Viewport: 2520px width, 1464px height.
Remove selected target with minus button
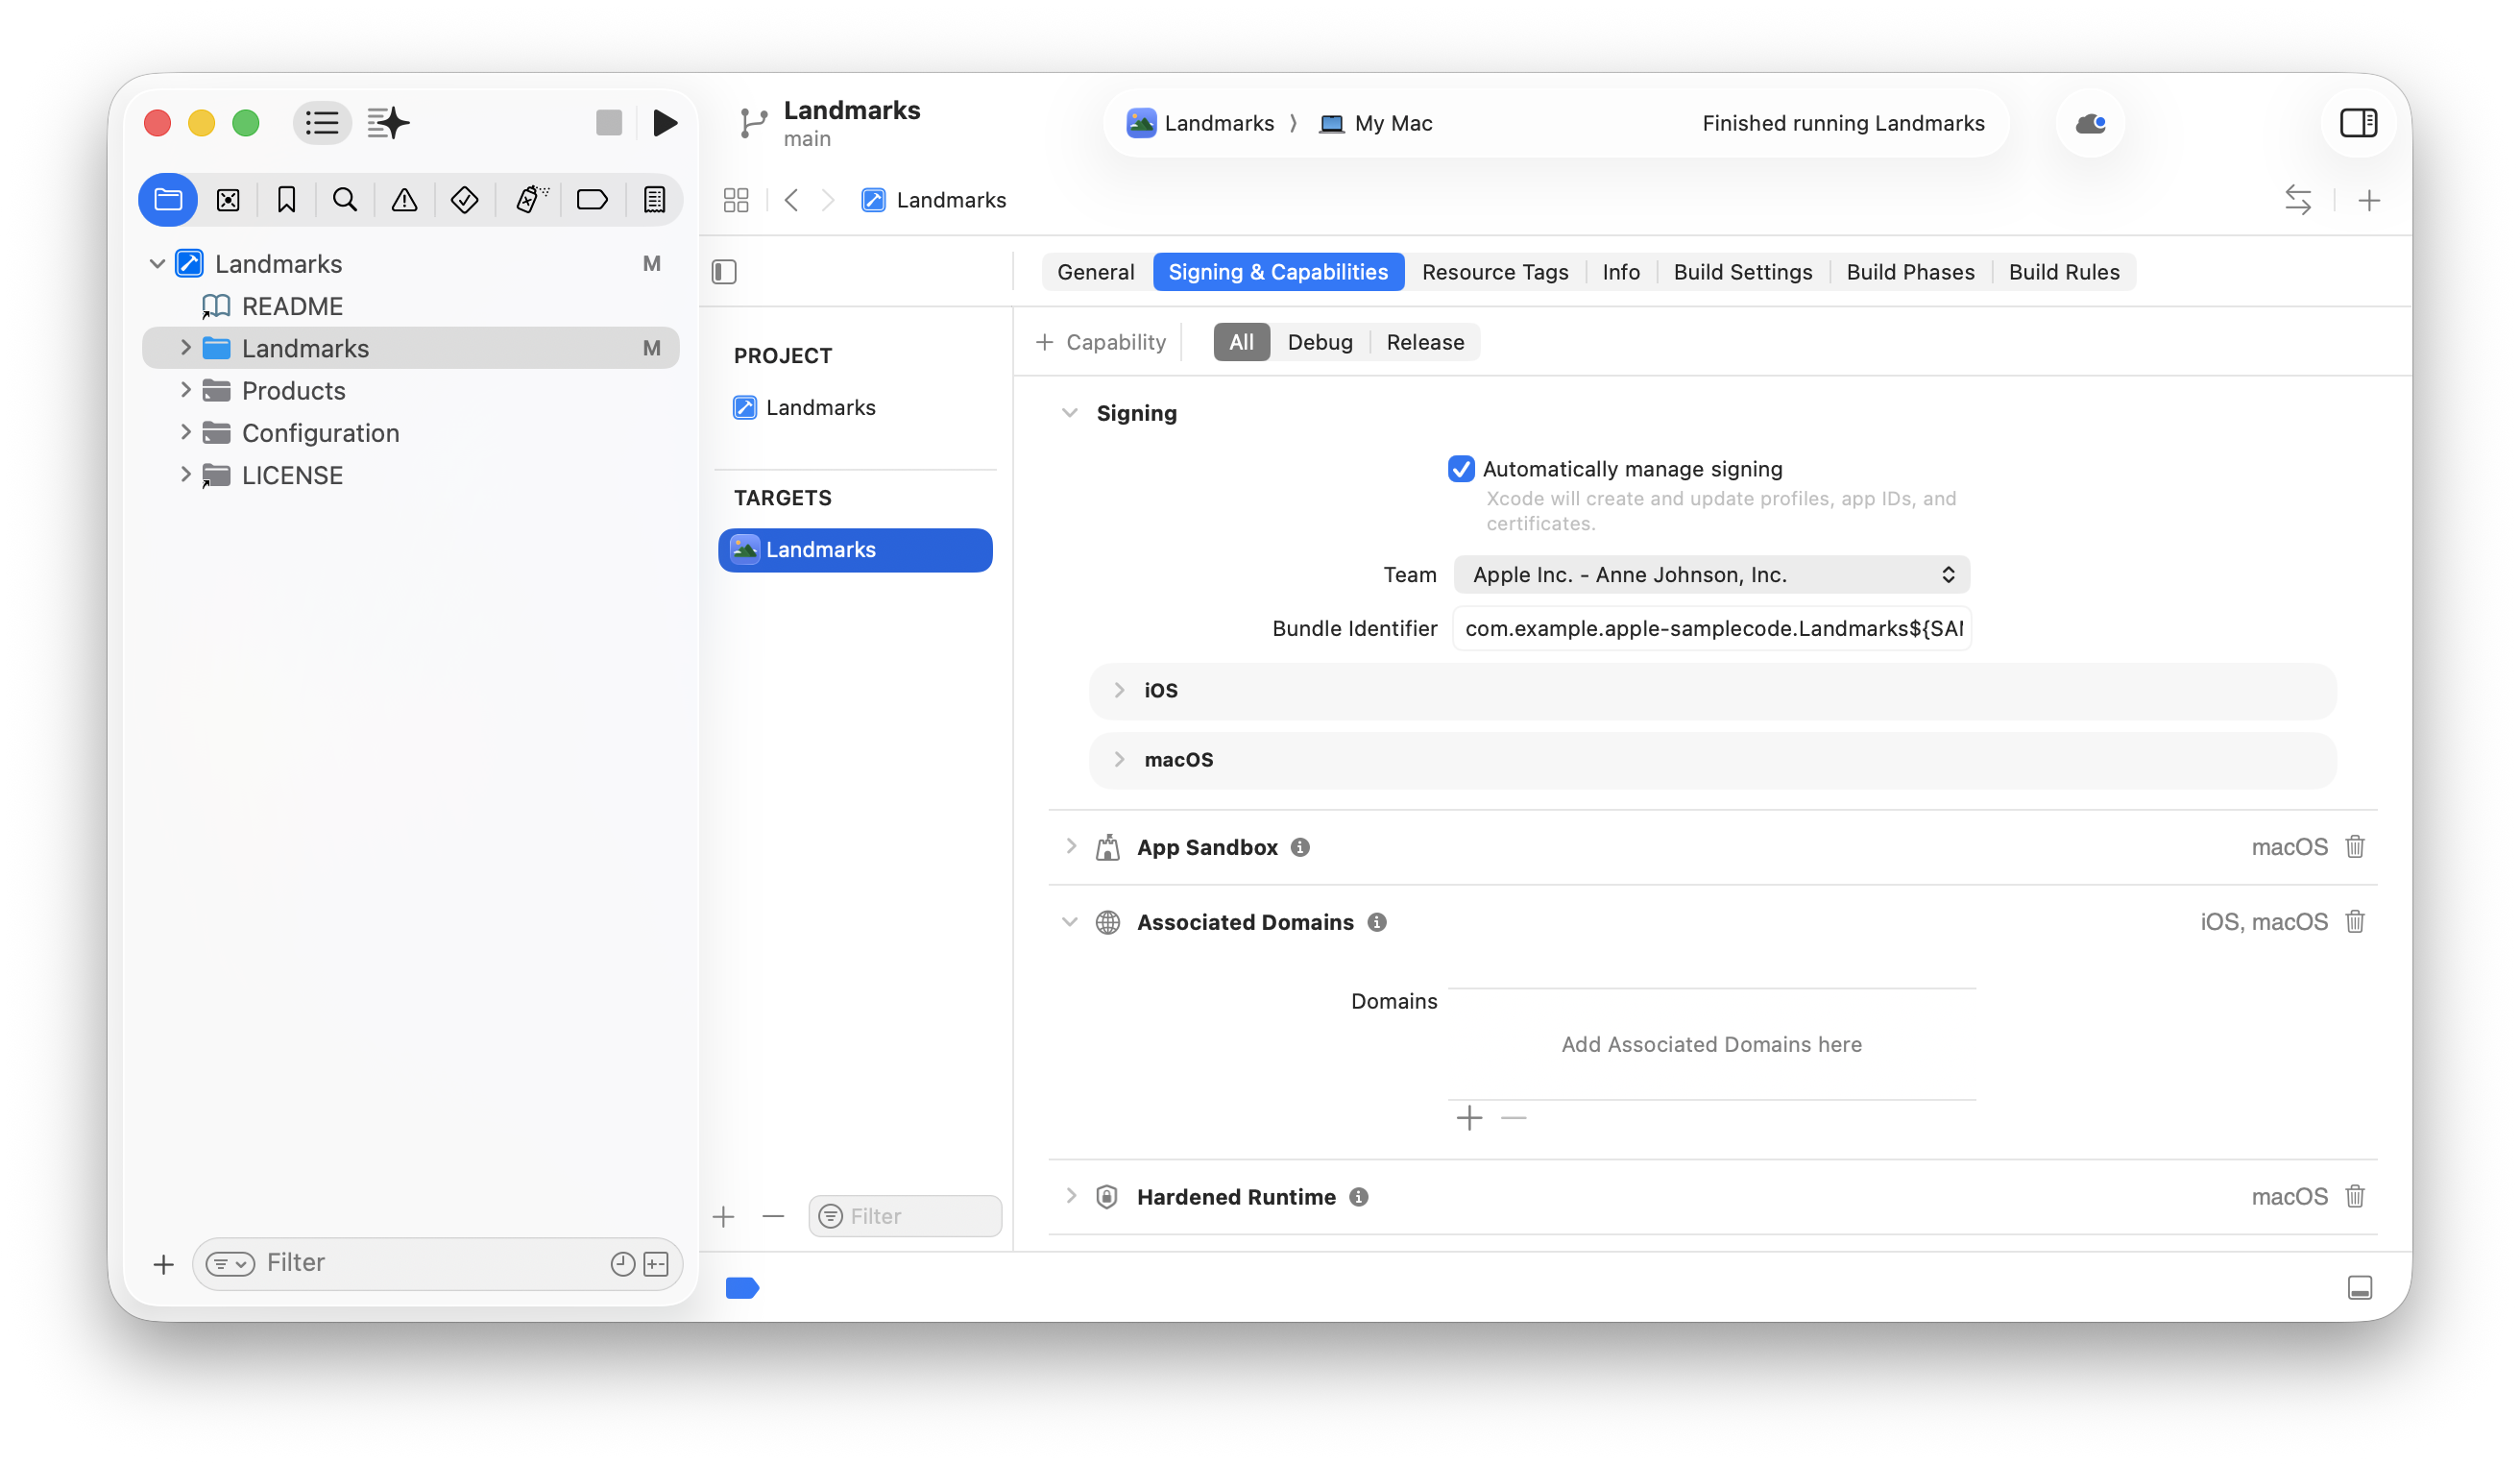tap(773, 1217)
